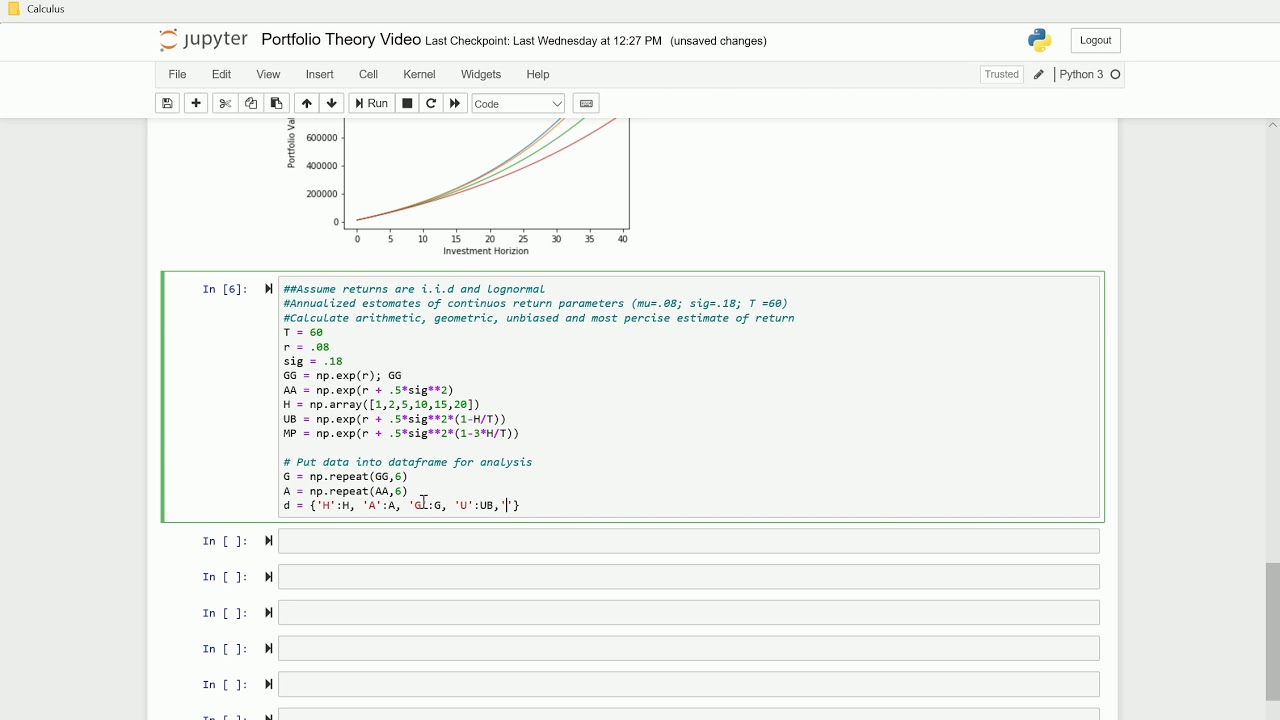Click the Jupyter logo
The height and width of the screenshot is (720, 1280).
tap(203, 40)
